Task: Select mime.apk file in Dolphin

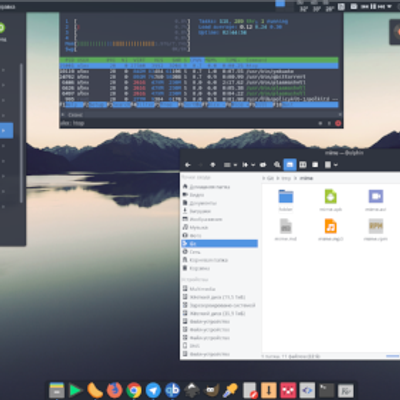Action: point(331,200)
